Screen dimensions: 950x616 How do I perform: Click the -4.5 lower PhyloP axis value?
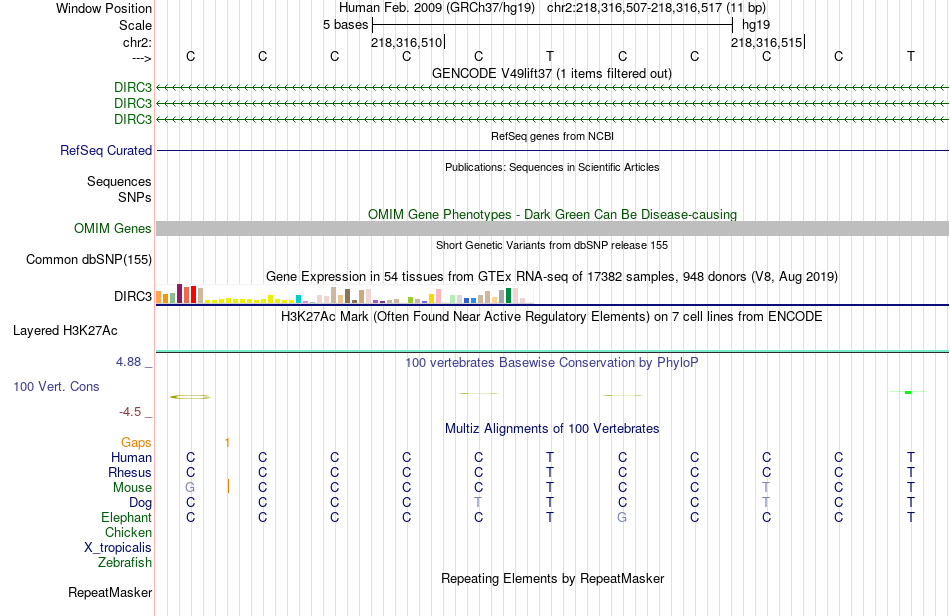tap(130, 412)
